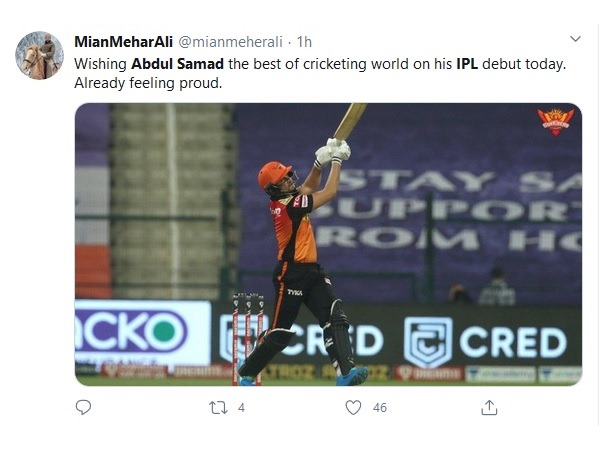Open the MianMeharAli display name link

click(123, 41)
